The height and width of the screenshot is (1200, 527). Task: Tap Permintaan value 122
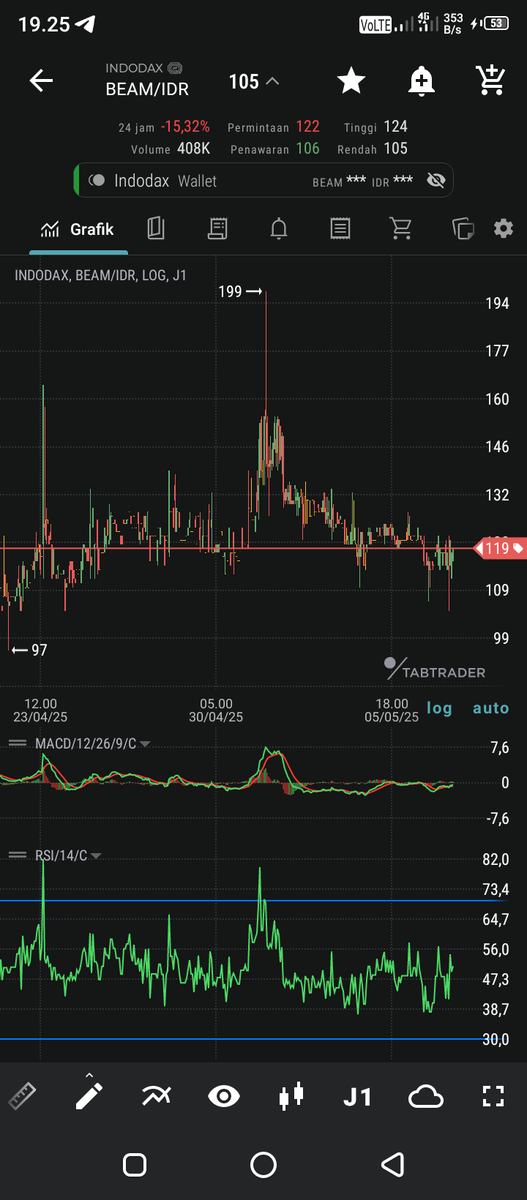[x=307, y=127]
